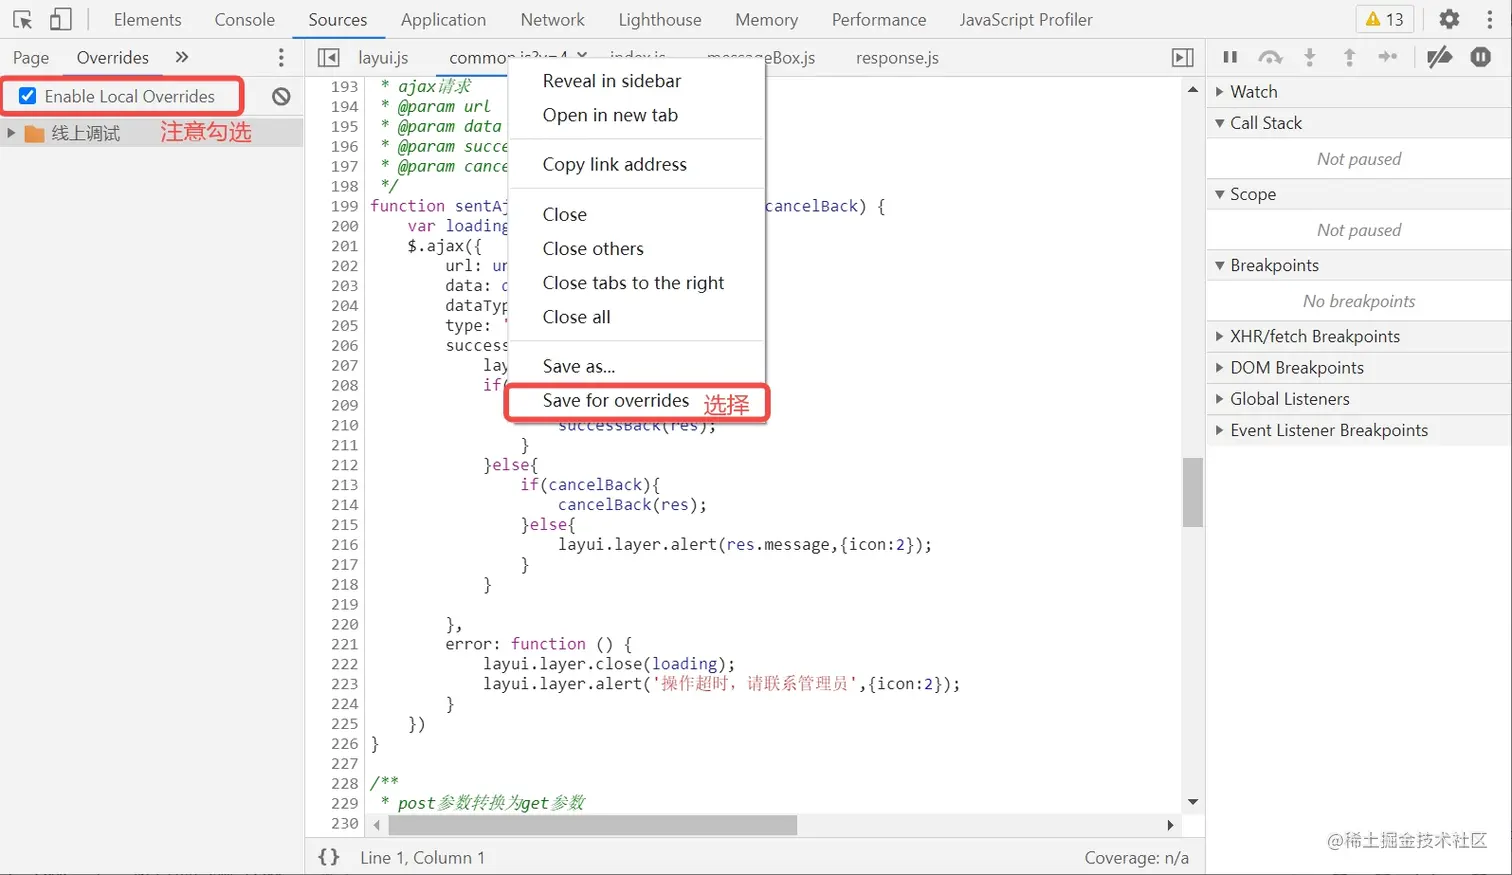Open the navigator three-dot menu
The height and width of the screenshot is (875, 1512).
[x=281, y=57]
